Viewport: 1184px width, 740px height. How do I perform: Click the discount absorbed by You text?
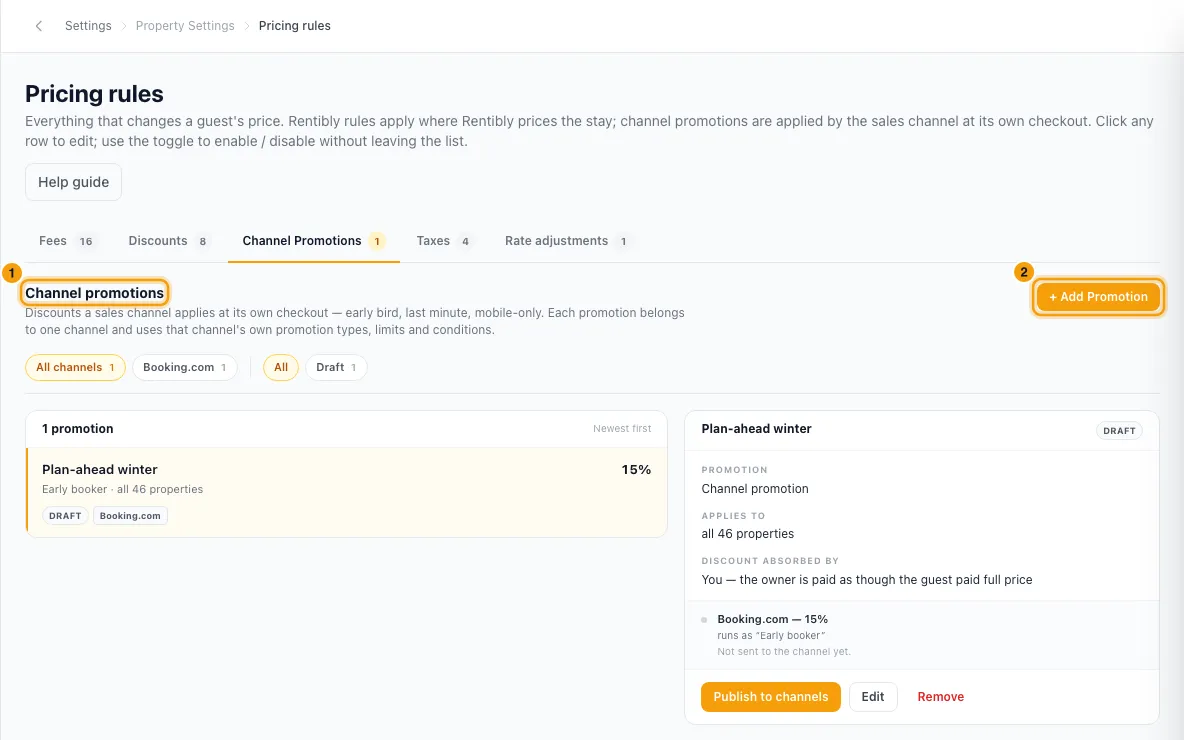pos(867,580)
